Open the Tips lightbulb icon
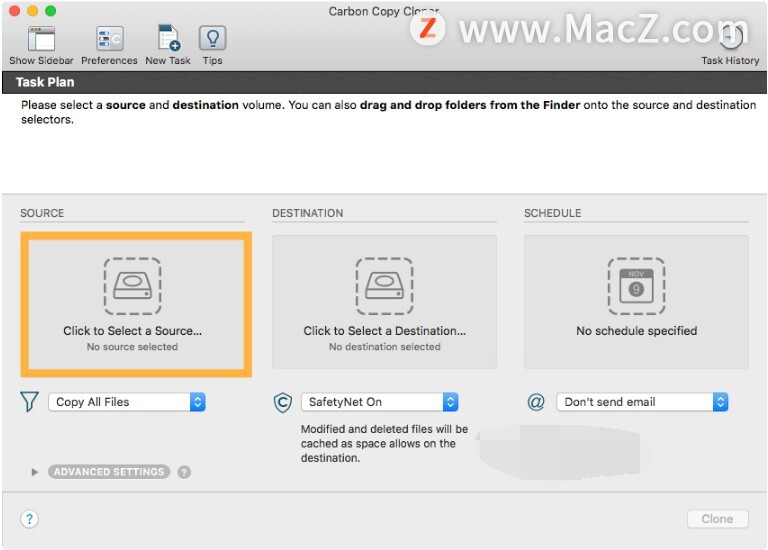 point(212,38)
